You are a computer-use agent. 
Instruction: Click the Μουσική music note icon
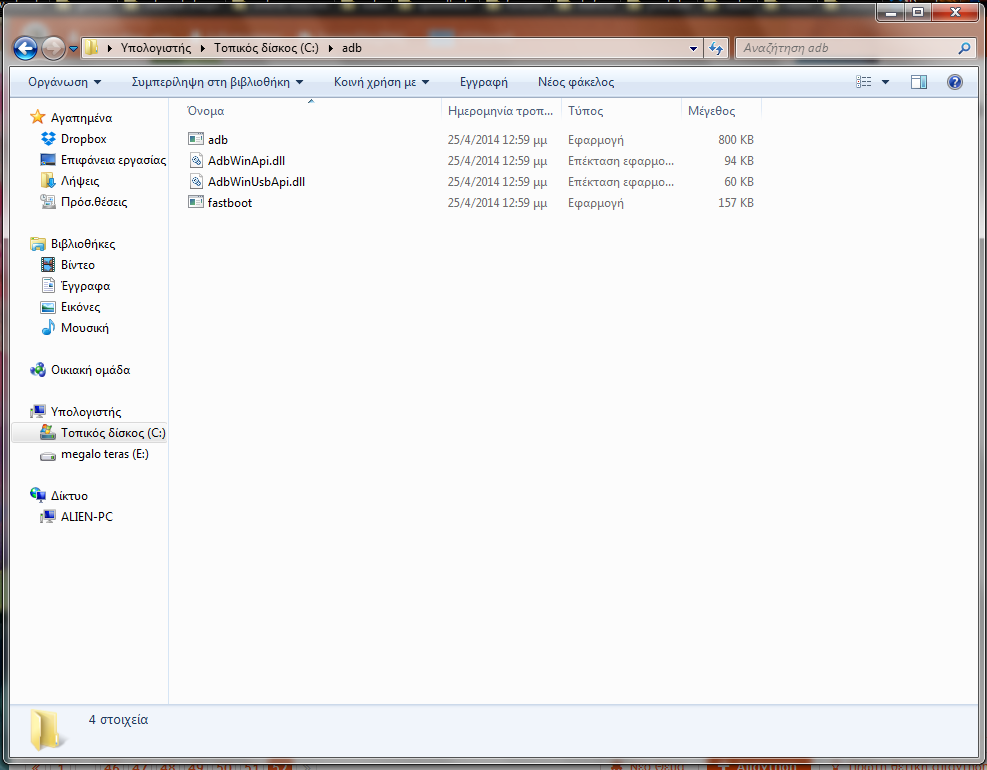[x=48, y=327]
